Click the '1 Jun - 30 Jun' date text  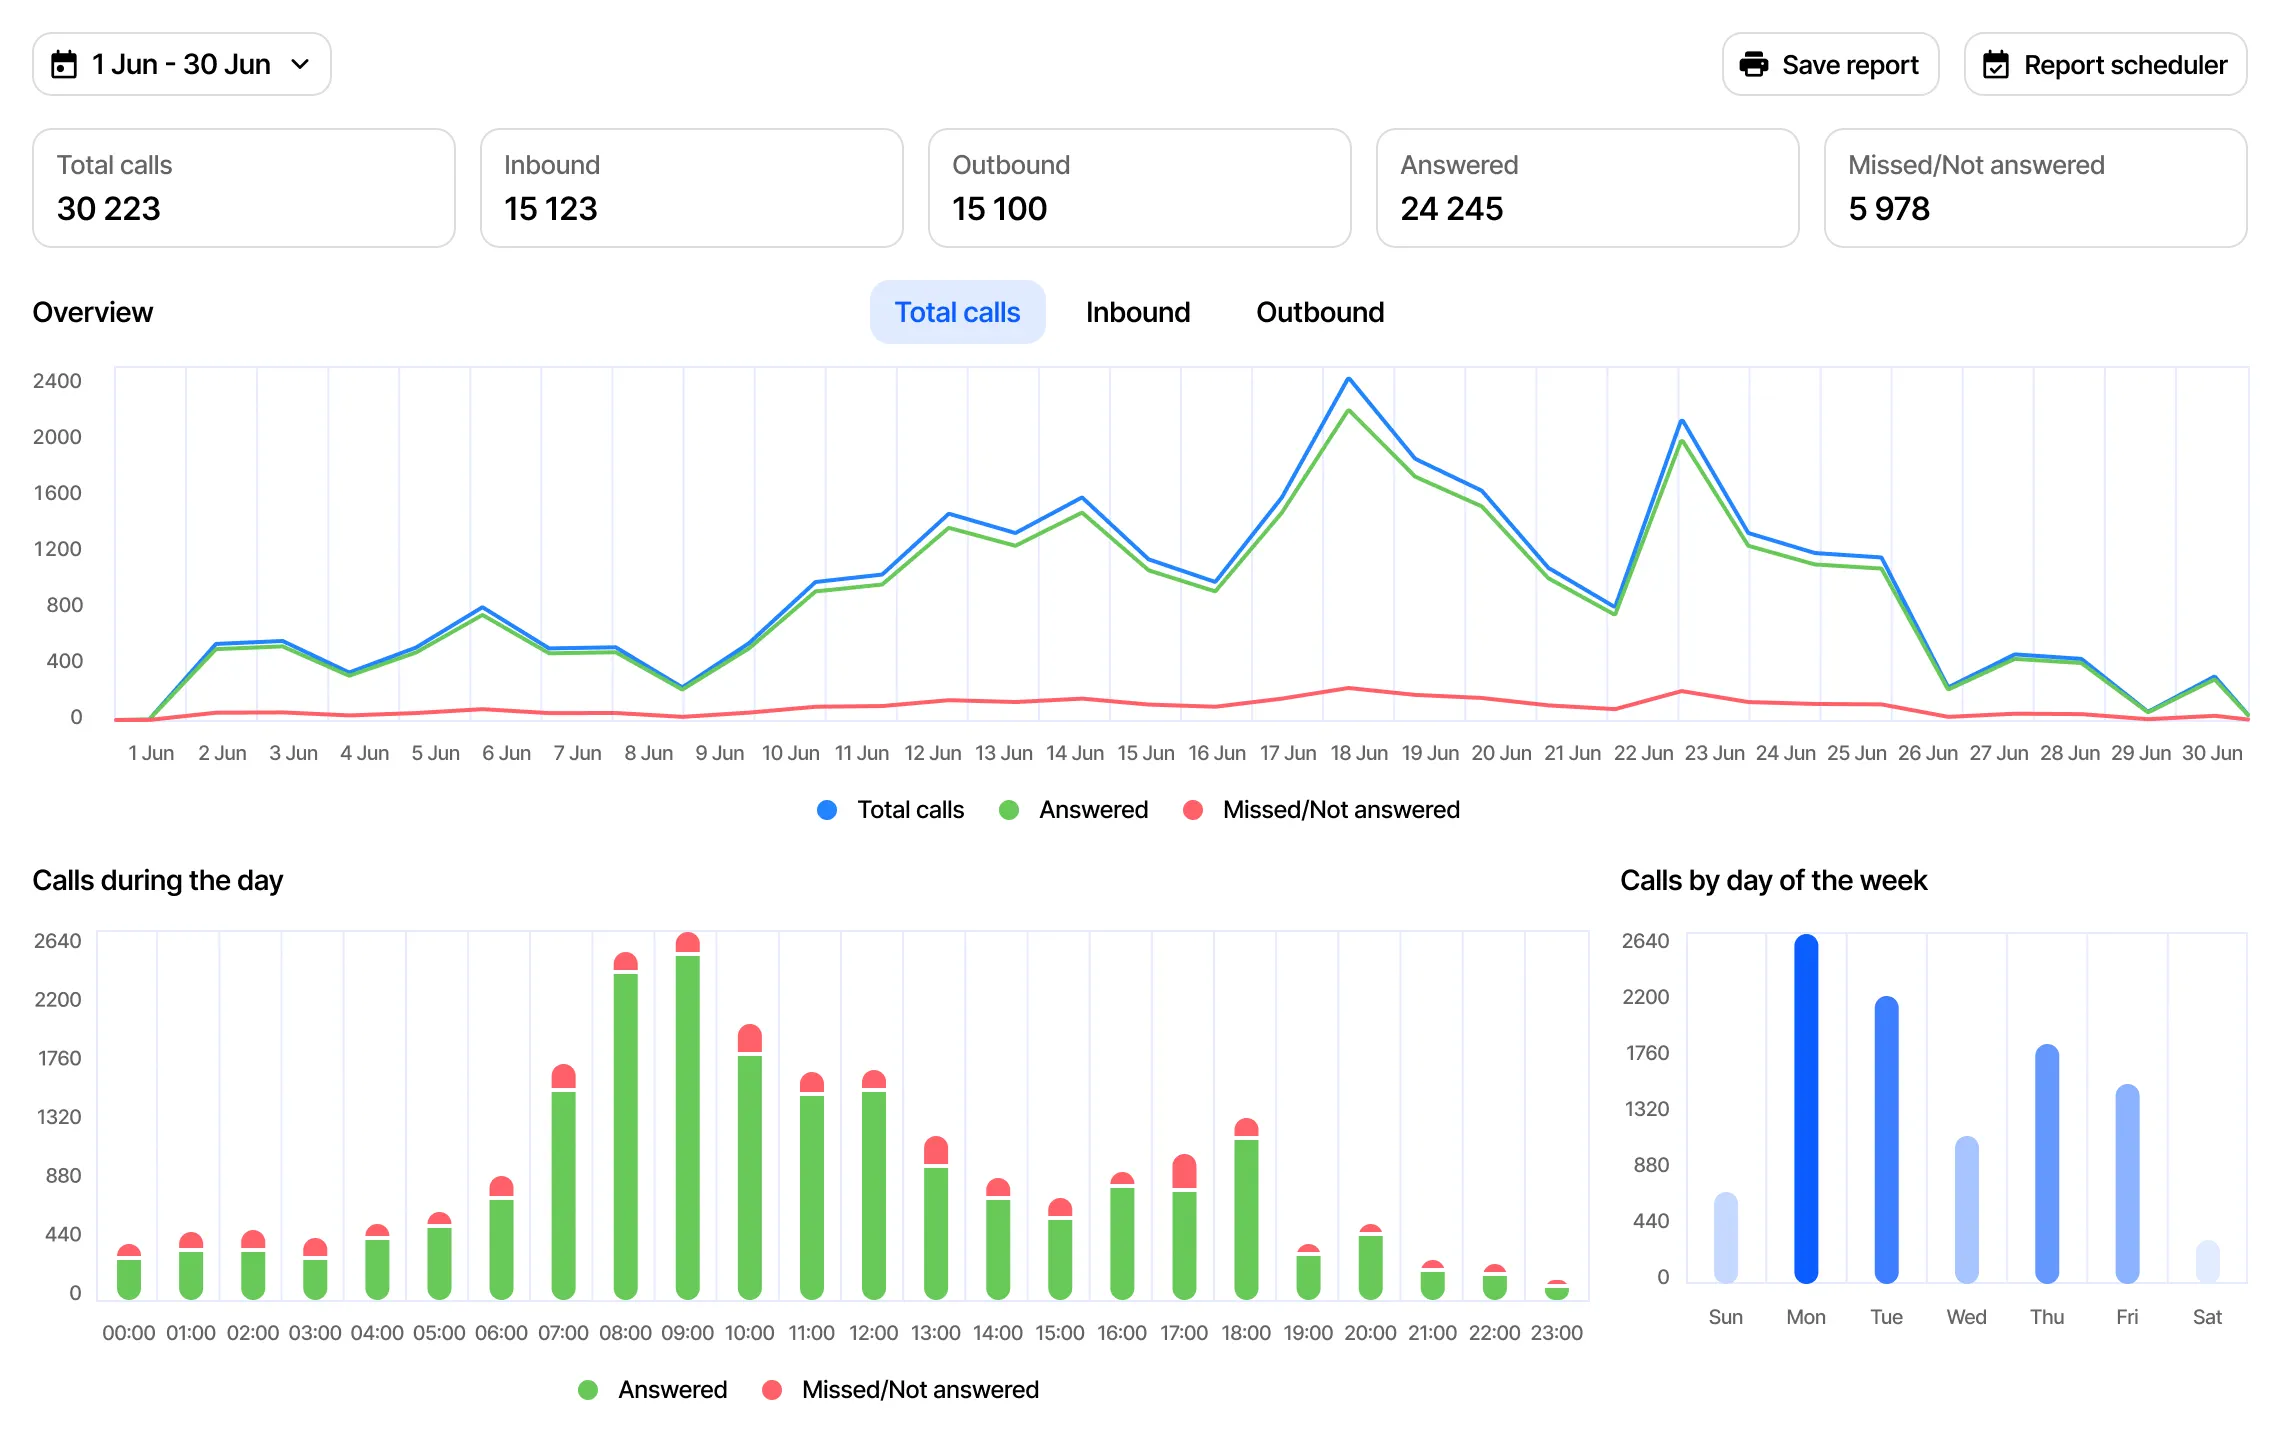point(181,65)
